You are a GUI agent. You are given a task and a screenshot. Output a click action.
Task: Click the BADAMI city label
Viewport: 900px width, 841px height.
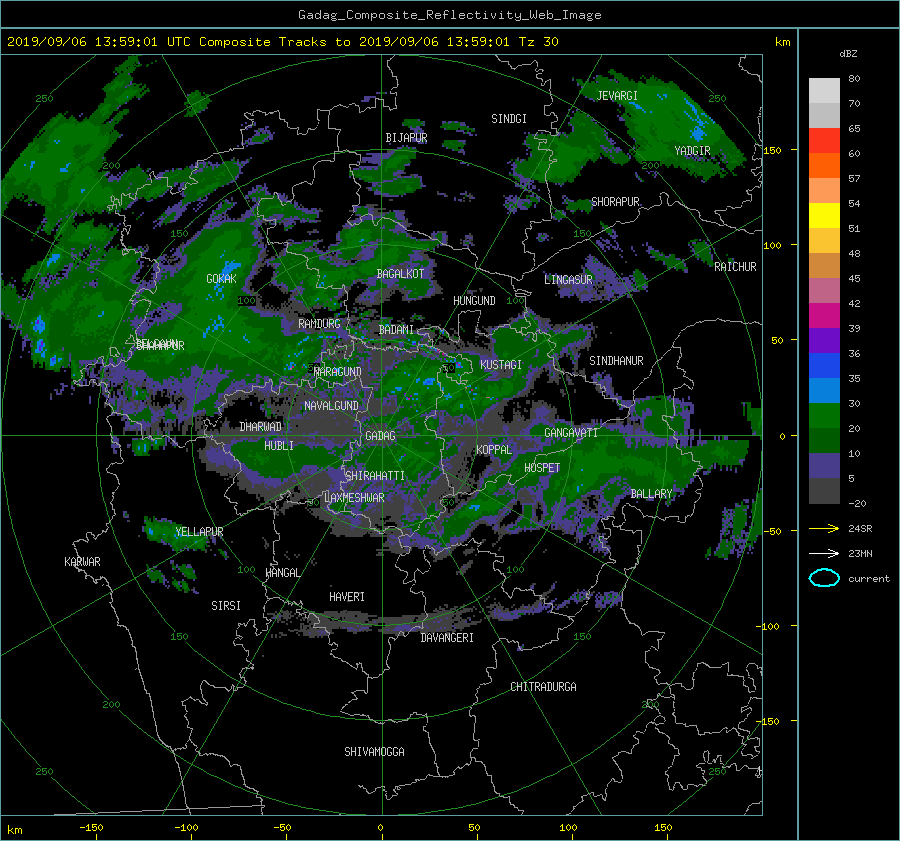(396, 330)
